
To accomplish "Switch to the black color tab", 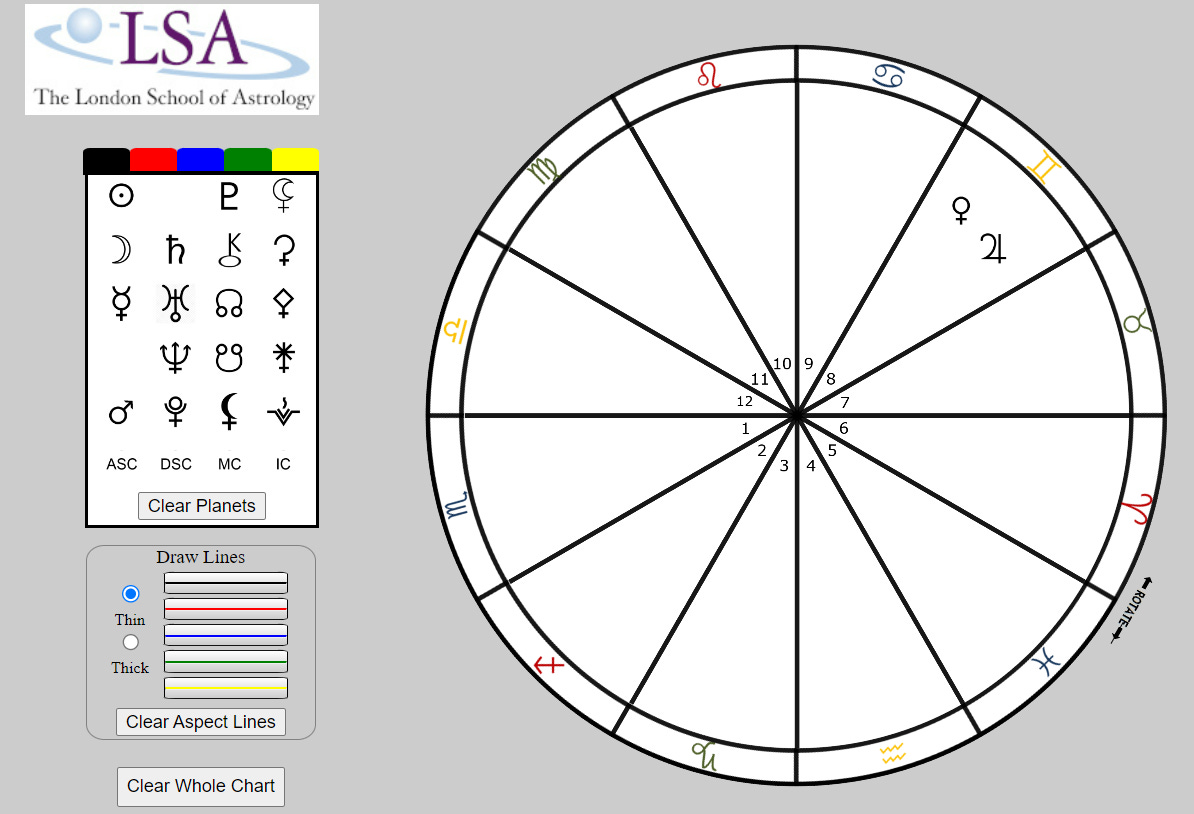I will [107, 160].
